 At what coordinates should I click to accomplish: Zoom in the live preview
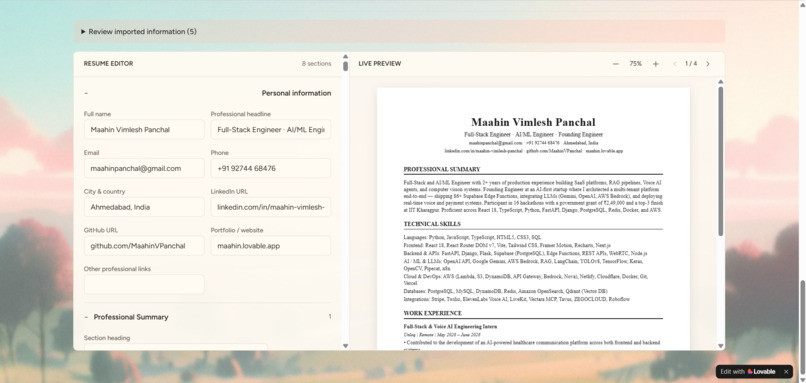[655, 64]
